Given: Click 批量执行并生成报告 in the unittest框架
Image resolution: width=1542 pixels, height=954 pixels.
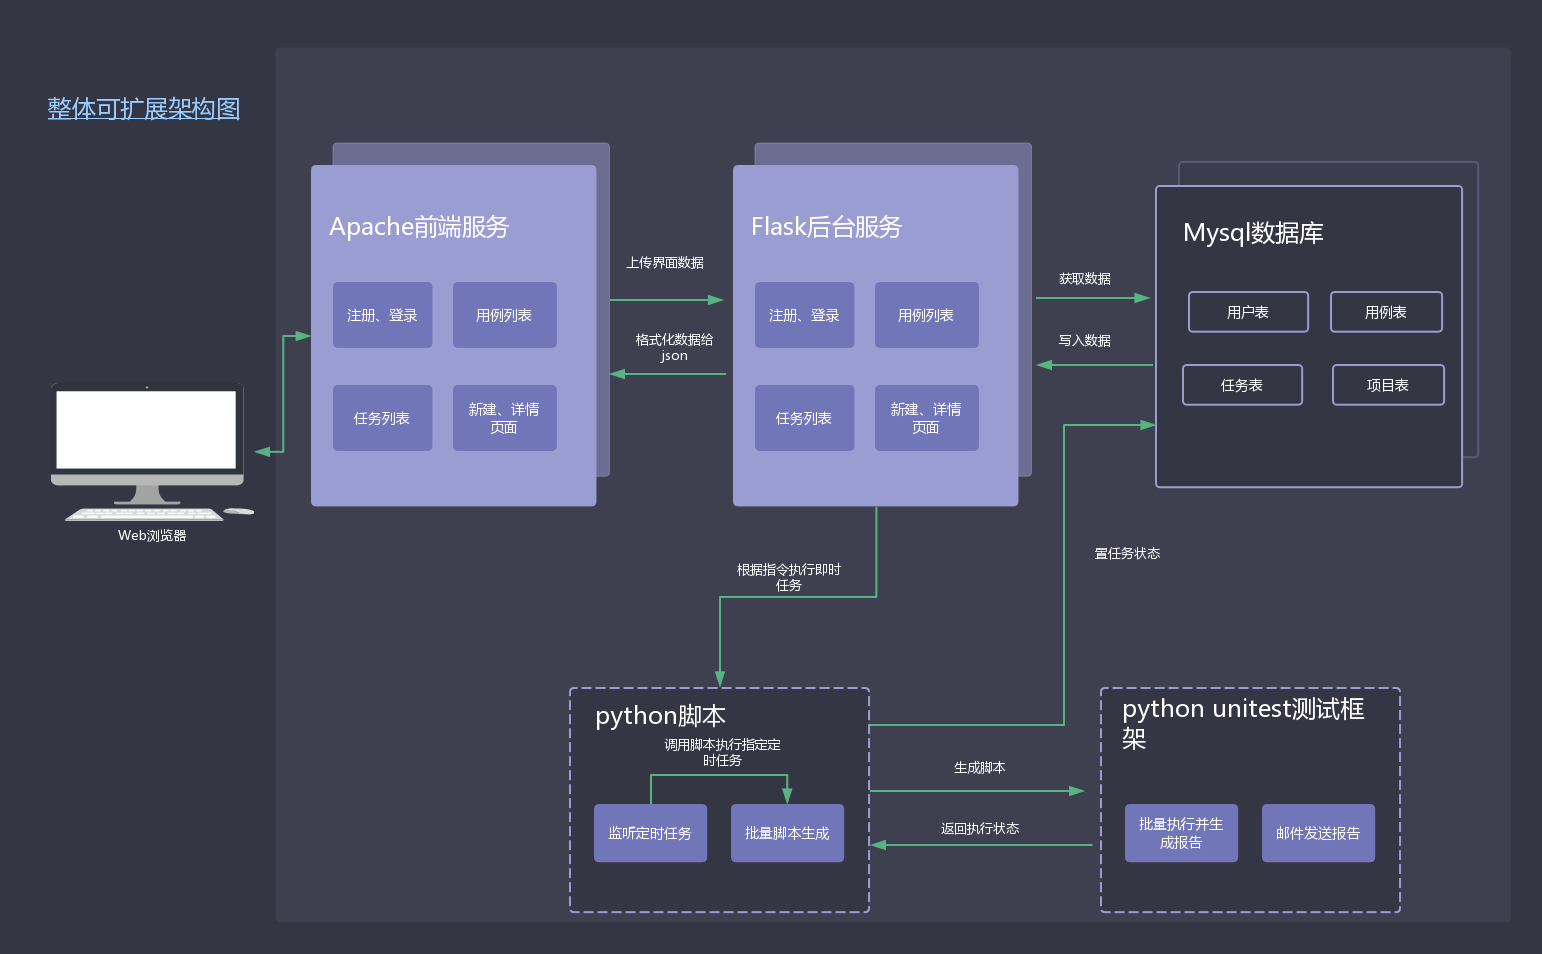Looking at the screenshot, I should [1181, 833].
